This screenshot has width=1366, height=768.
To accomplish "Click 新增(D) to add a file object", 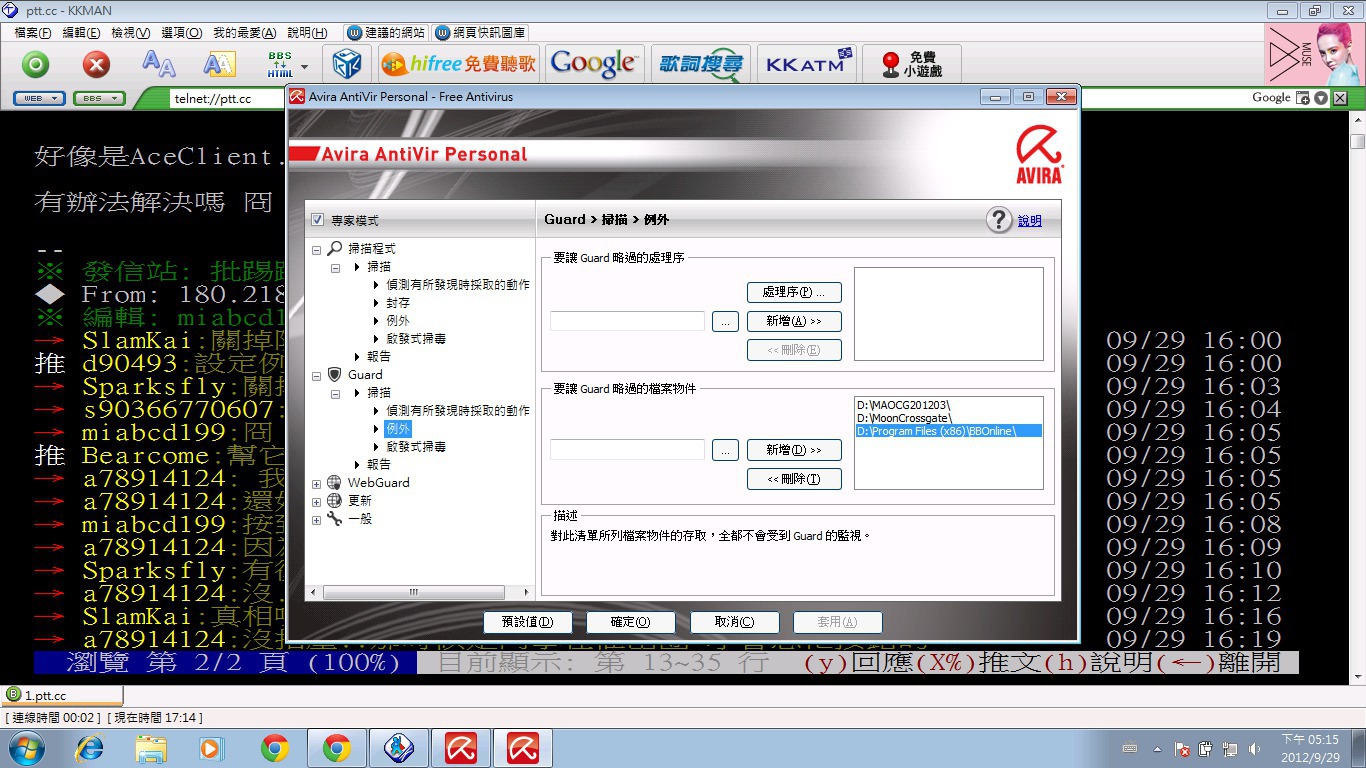I will click(794, 450).
